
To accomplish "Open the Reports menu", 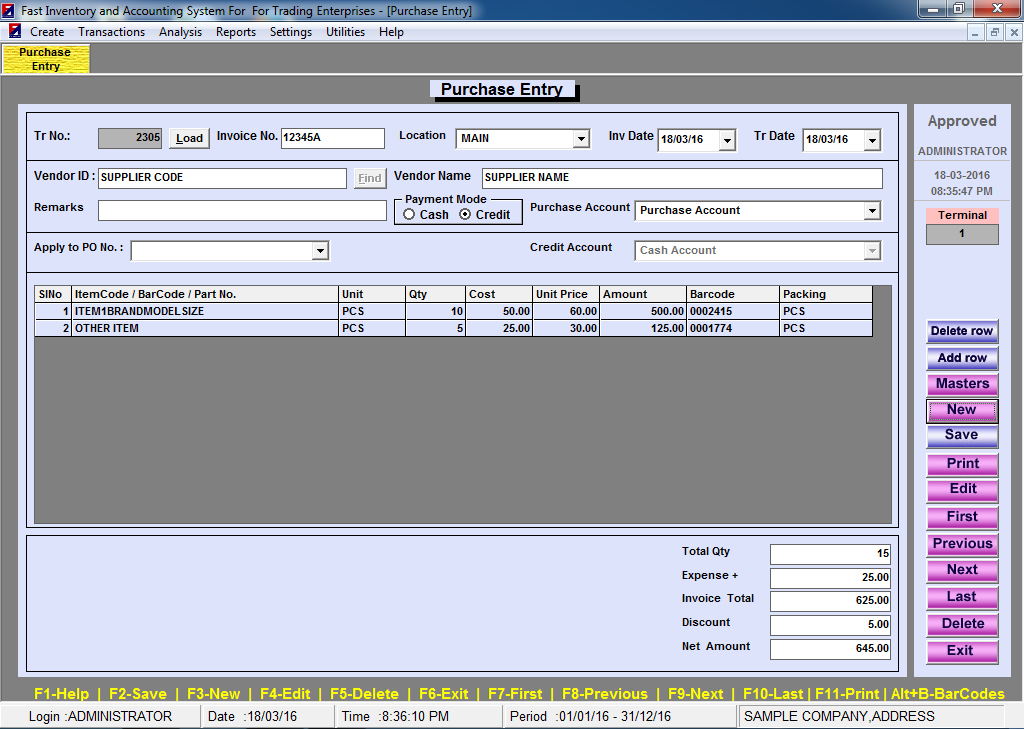I will point(236,32).
